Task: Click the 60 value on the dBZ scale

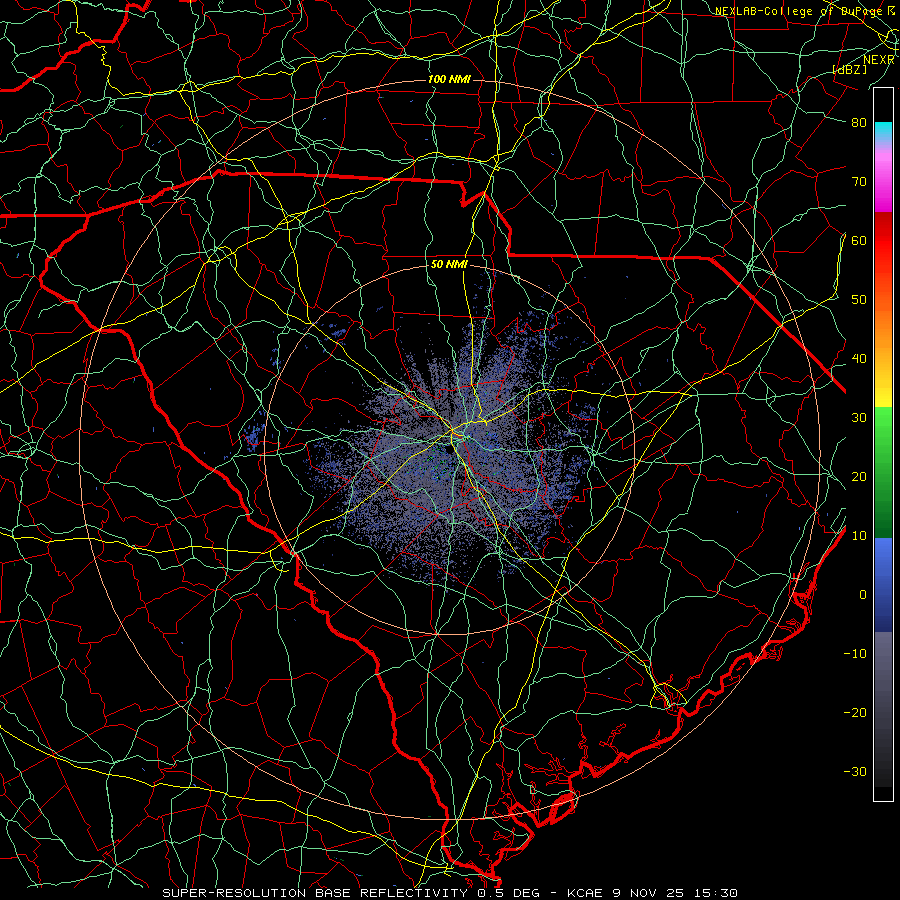Action: (859, 240)
